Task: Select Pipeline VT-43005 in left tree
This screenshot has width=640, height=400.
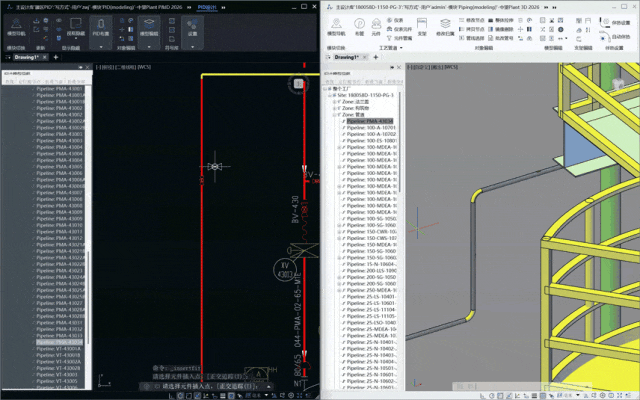Action: point(57,381)
